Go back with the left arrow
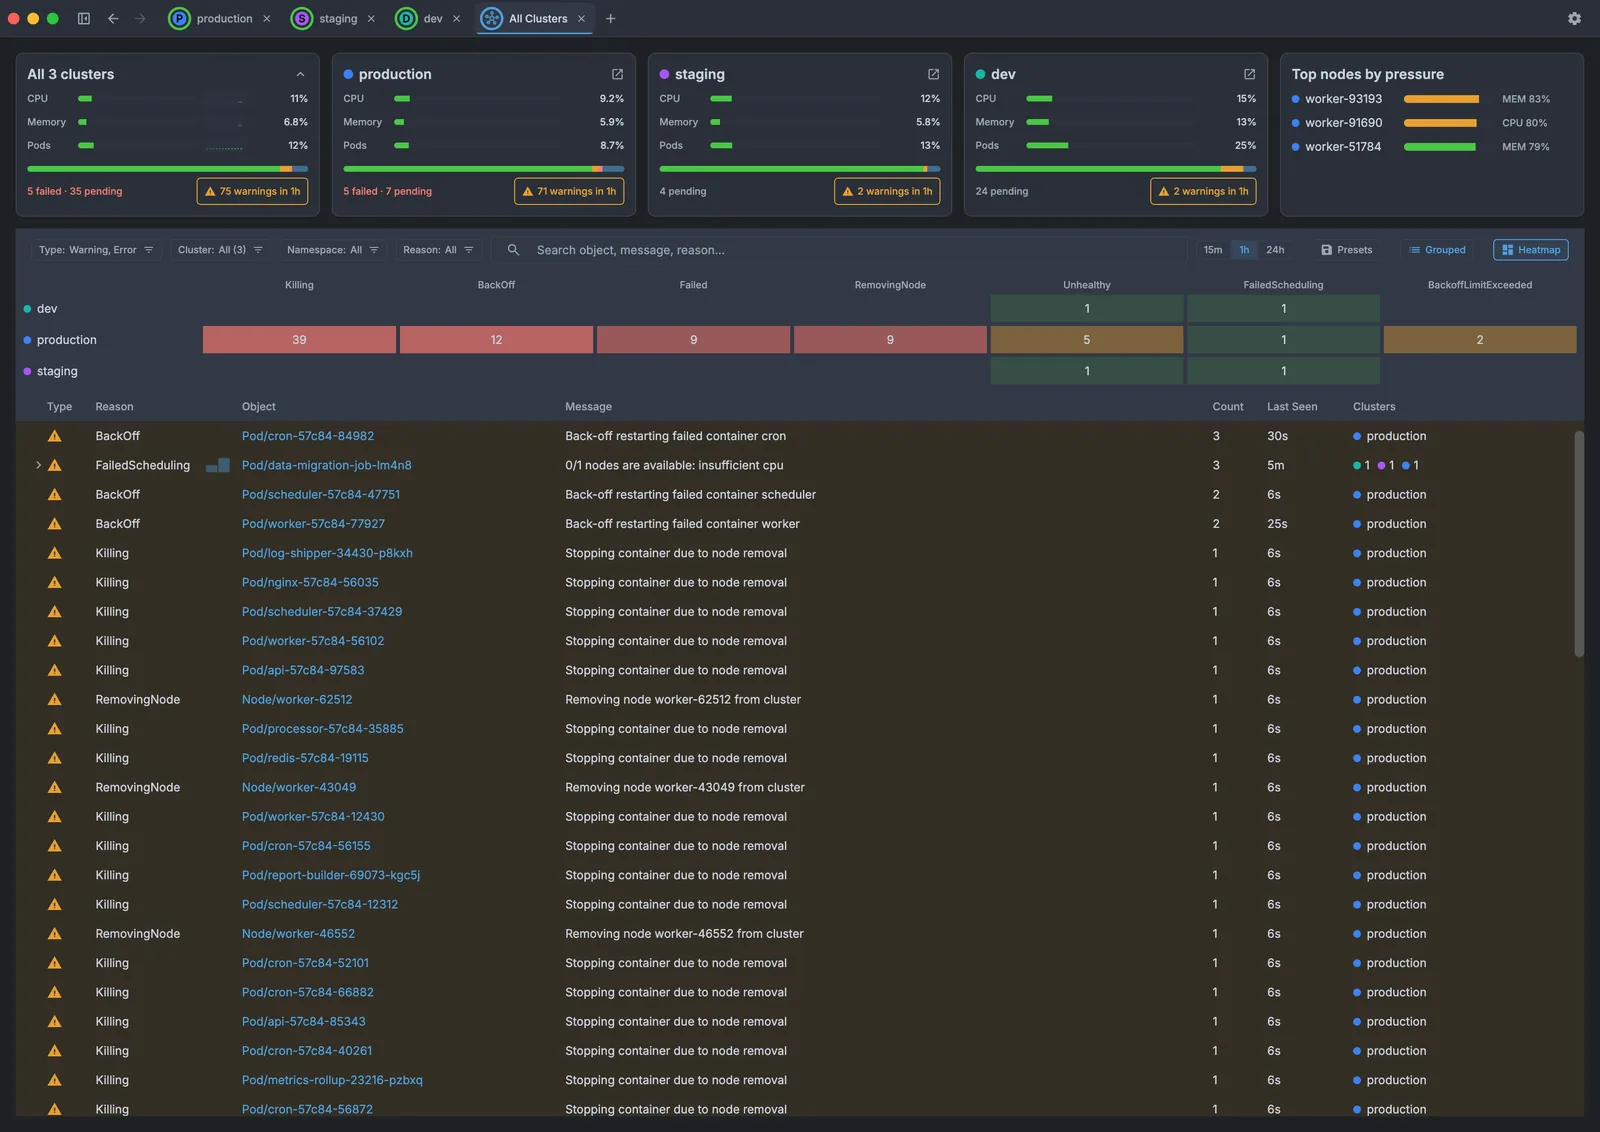This screenshot has height=1132, width=1600. click(x=113, y=18)
